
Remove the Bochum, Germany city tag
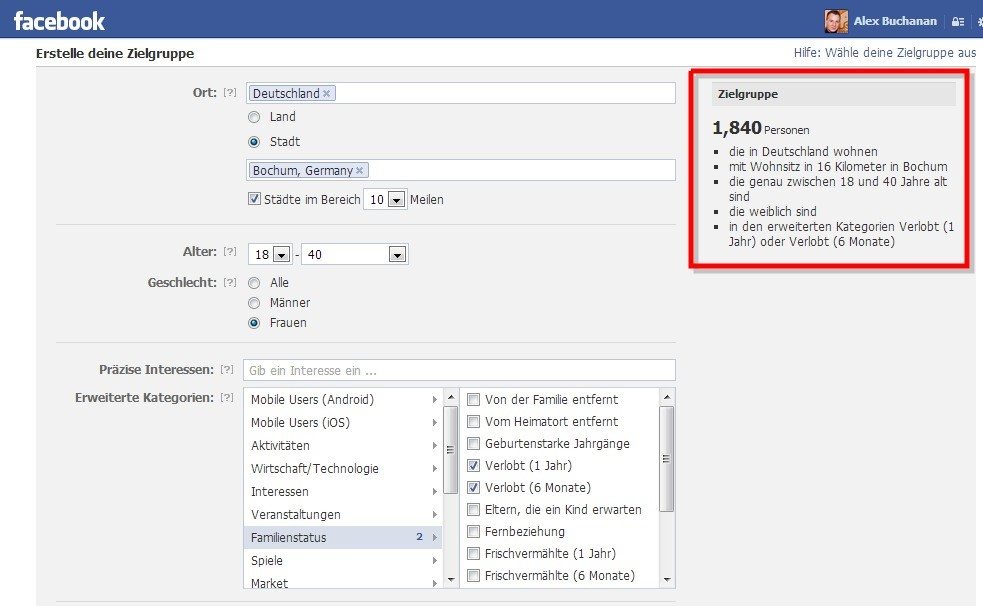coord(359,170)
